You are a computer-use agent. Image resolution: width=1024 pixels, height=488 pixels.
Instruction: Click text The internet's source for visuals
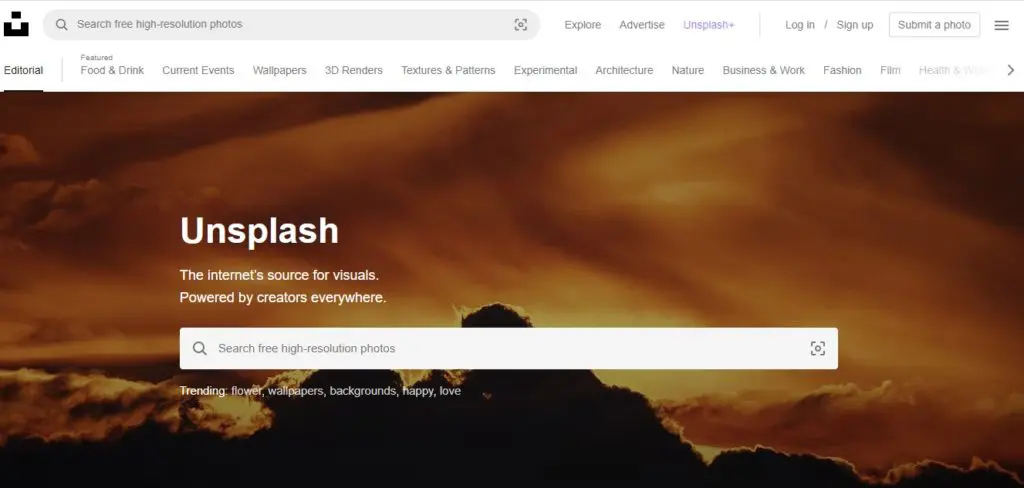(280, 275)
